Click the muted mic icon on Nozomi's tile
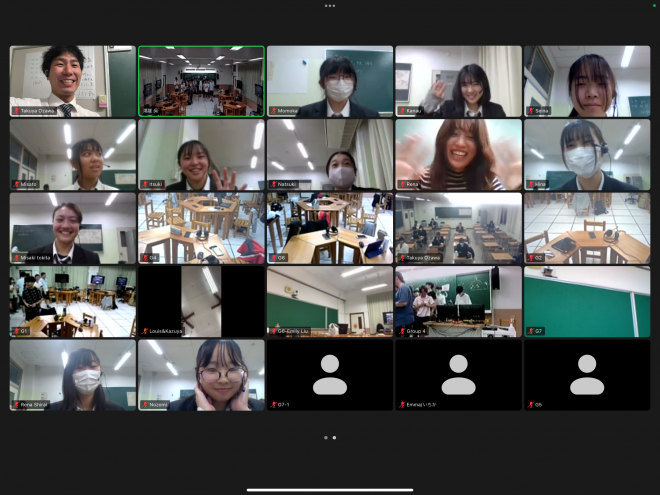The image size is (660, 495). [145, 405]
